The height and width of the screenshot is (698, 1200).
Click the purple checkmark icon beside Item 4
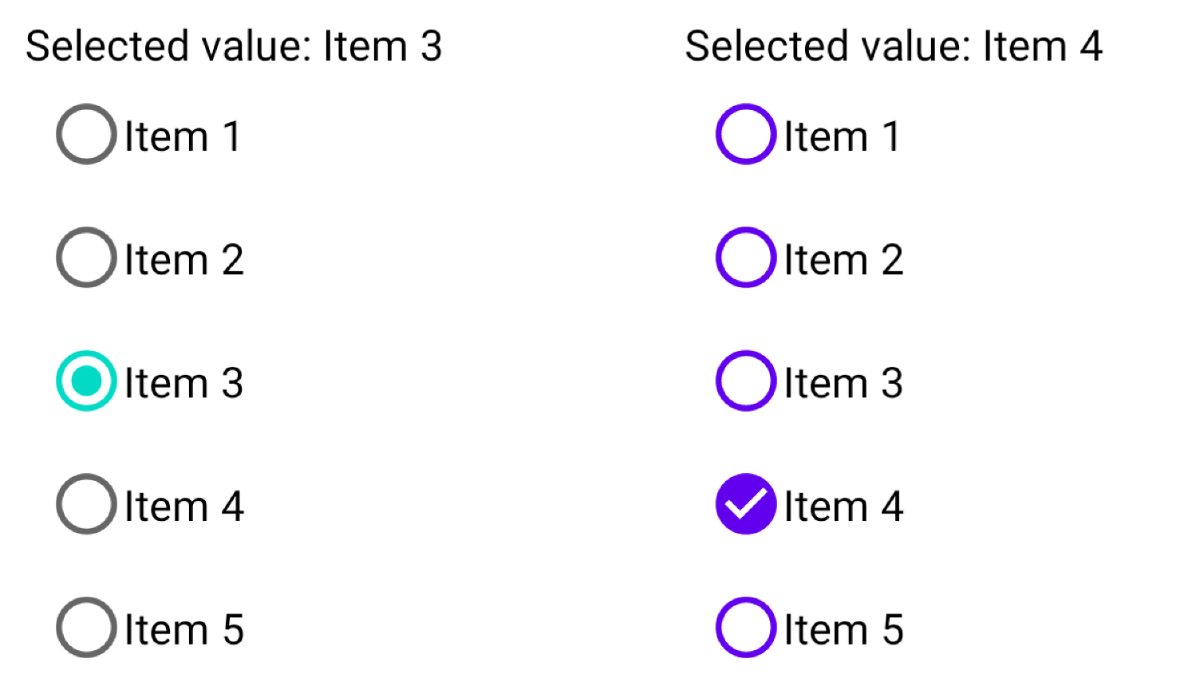coord(746,505)
